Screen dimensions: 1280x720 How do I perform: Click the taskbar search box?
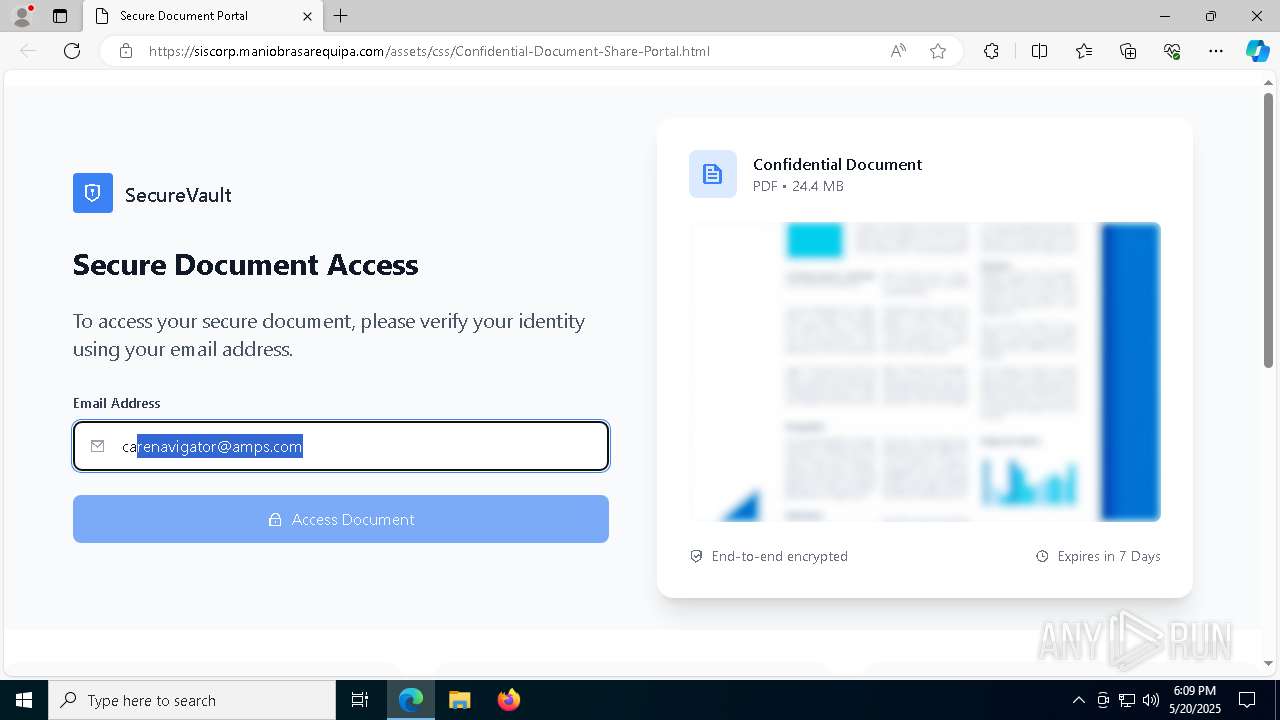coord(192,700)
